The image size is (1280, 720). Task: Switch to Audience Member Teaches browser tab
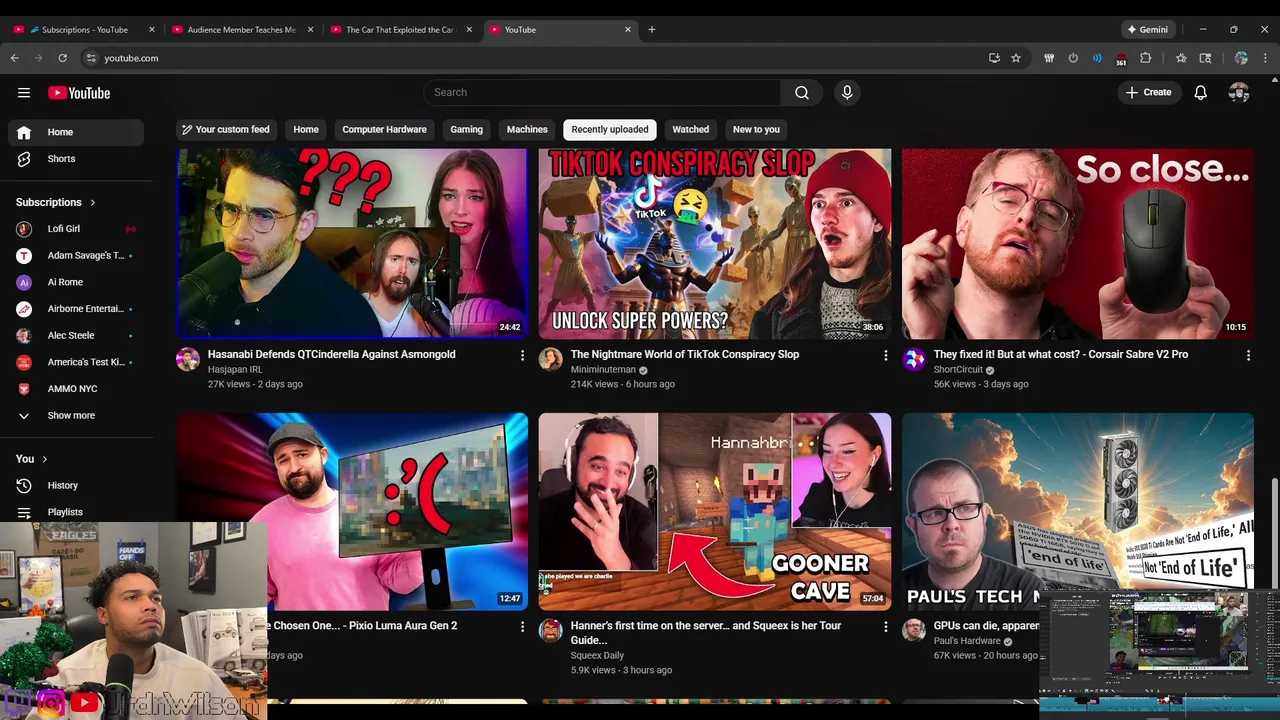tap(242, 30)
